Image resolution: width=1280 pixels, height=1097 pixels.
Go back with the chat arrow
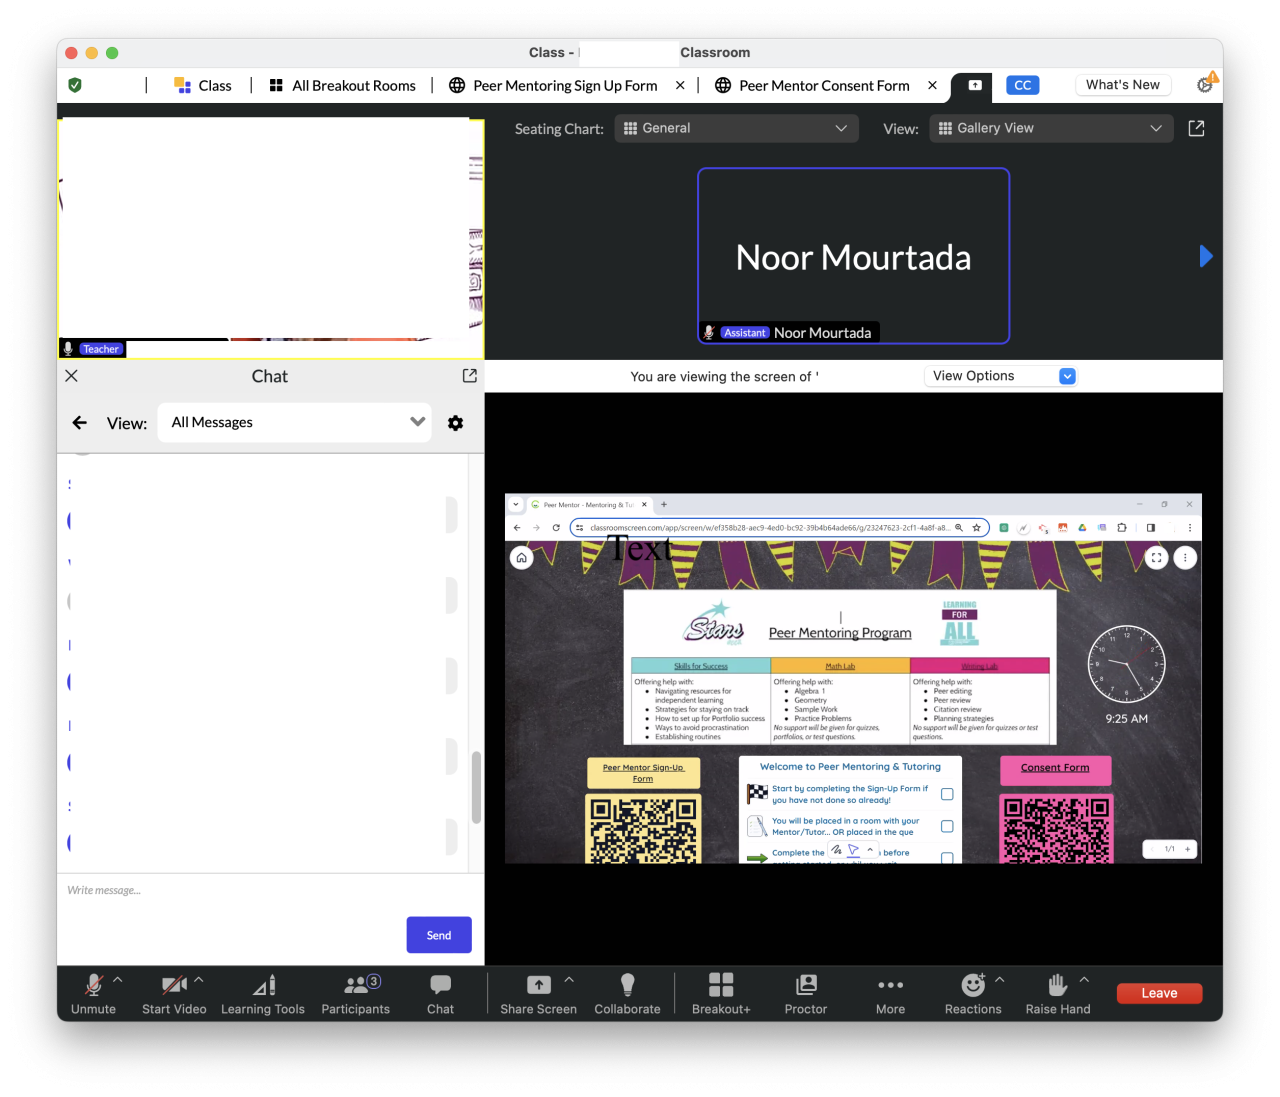click(x=80, y=423)
